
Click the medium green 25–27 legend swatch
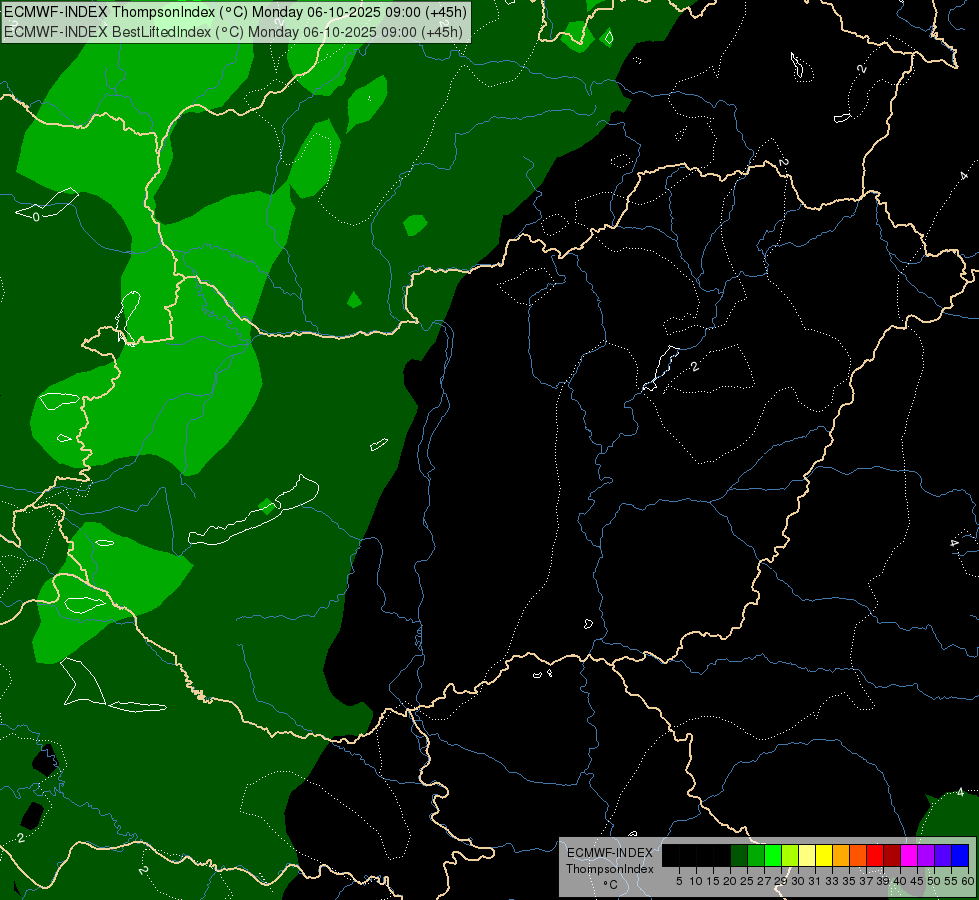[756, 855]
